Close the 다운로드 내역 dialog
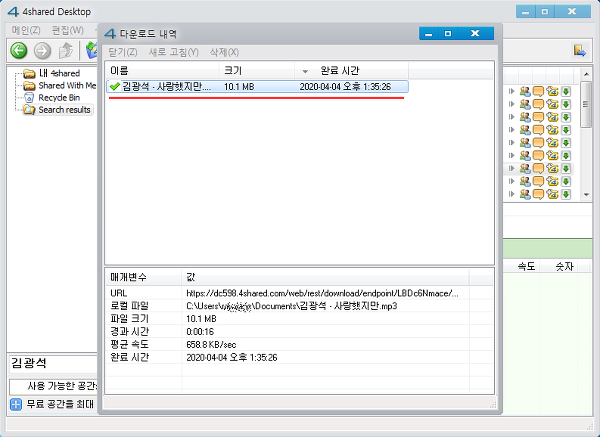The height and width of the screenshot is (437, 600). tap(475, 34)
